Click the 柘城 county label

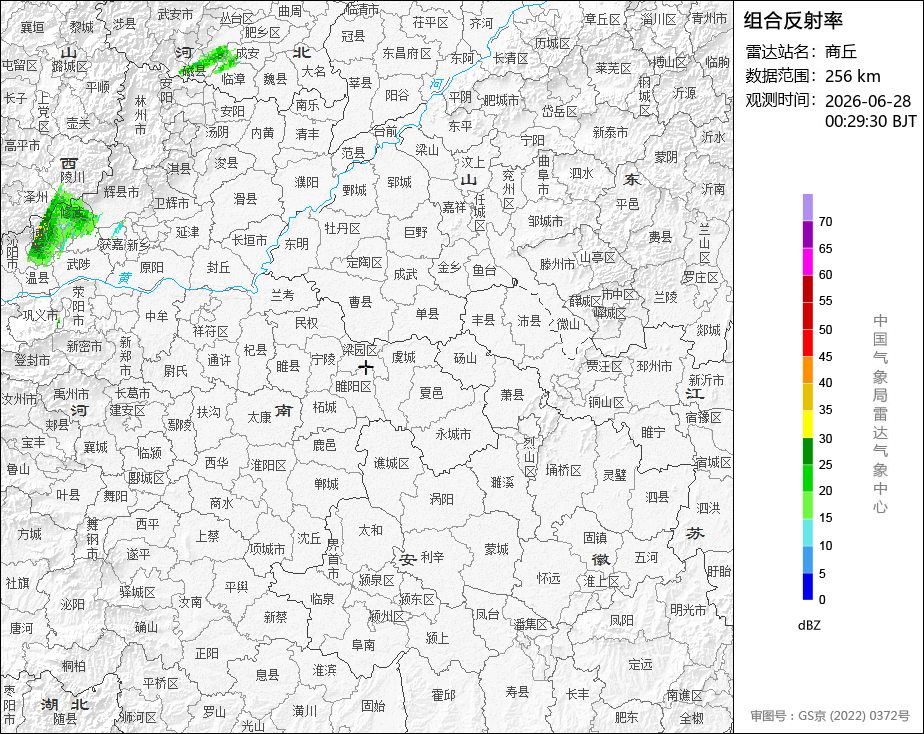(325, 407)
